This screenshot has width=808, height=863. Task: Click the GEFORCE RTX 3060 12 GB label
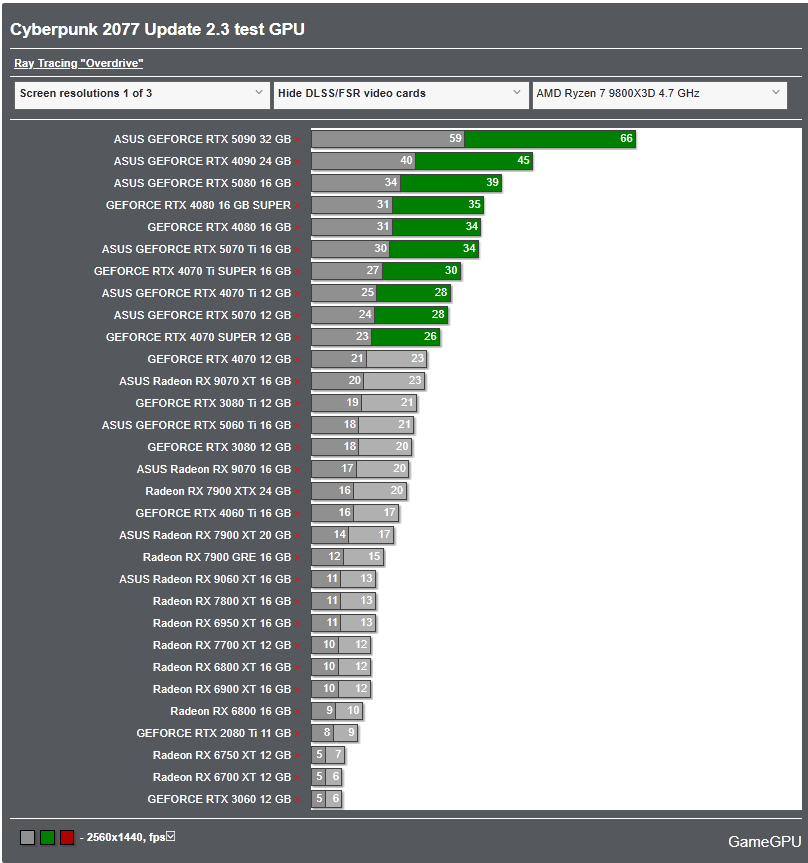[x=219, y=800]
